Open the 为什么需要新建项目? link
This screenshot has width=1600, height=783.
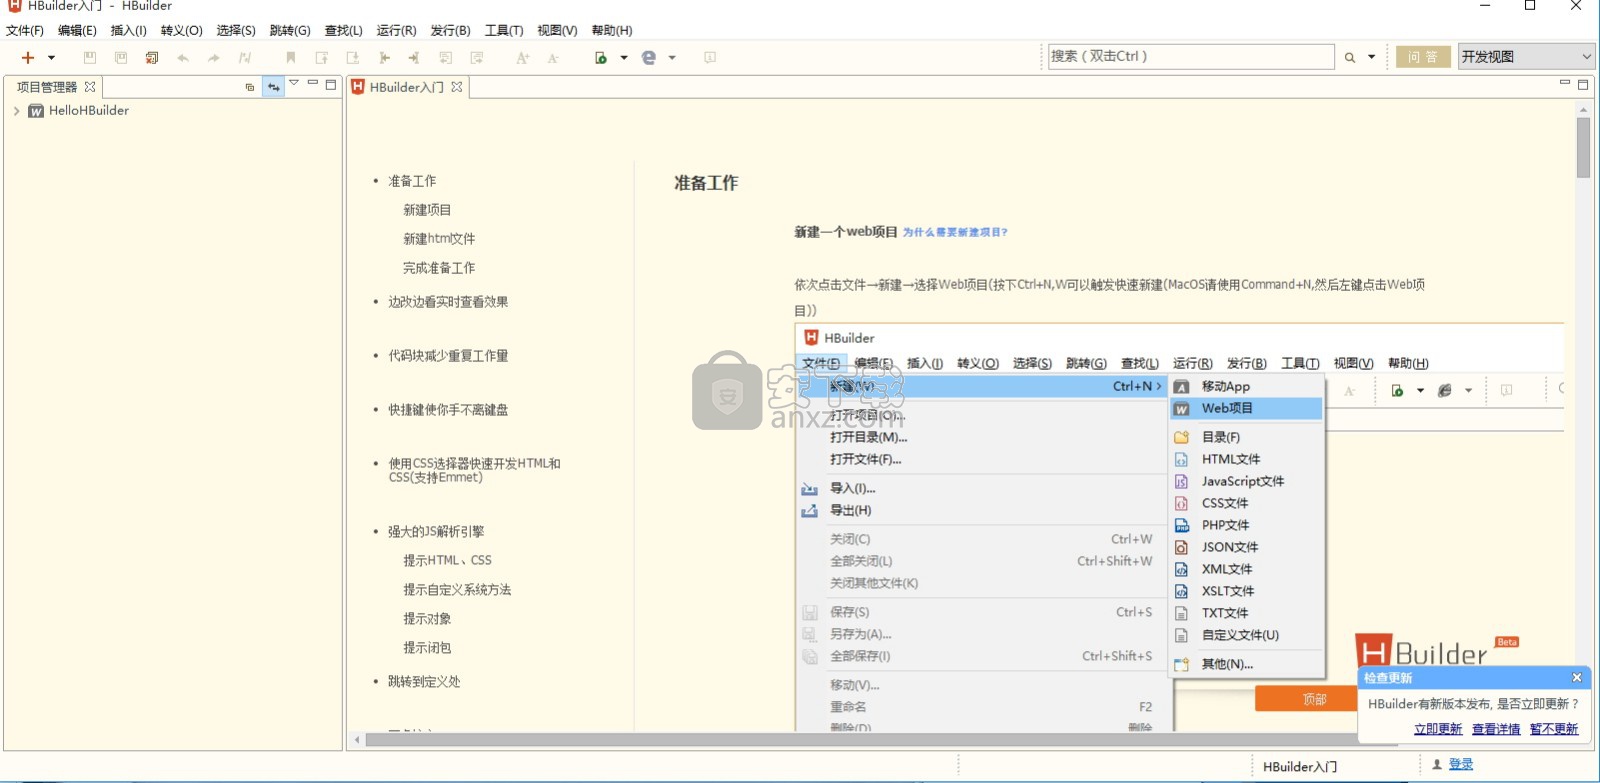coord(955,232)
